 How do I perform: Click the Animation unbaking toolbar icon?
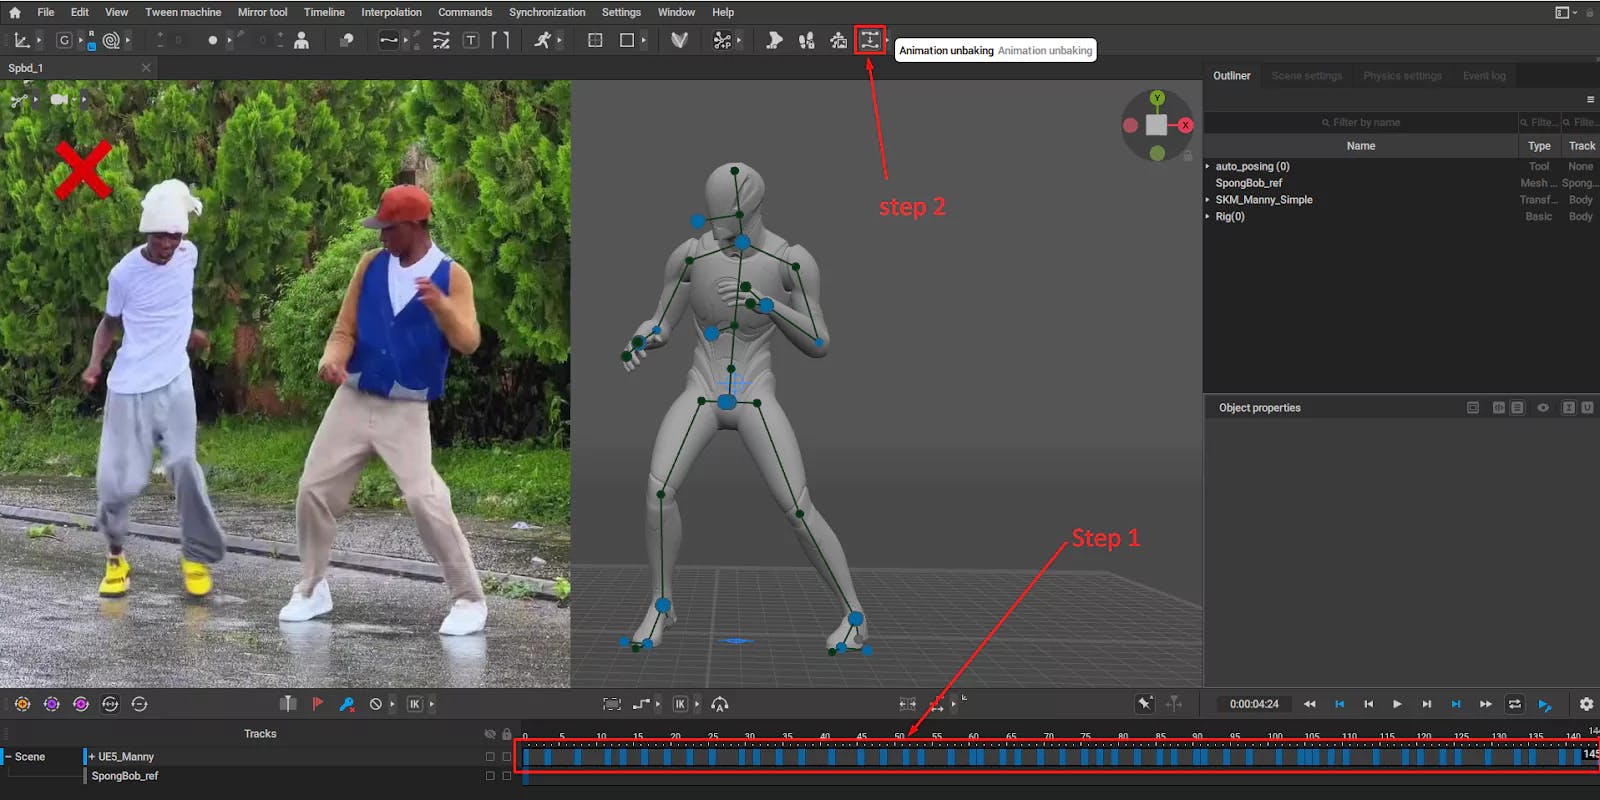coord(870,40)
